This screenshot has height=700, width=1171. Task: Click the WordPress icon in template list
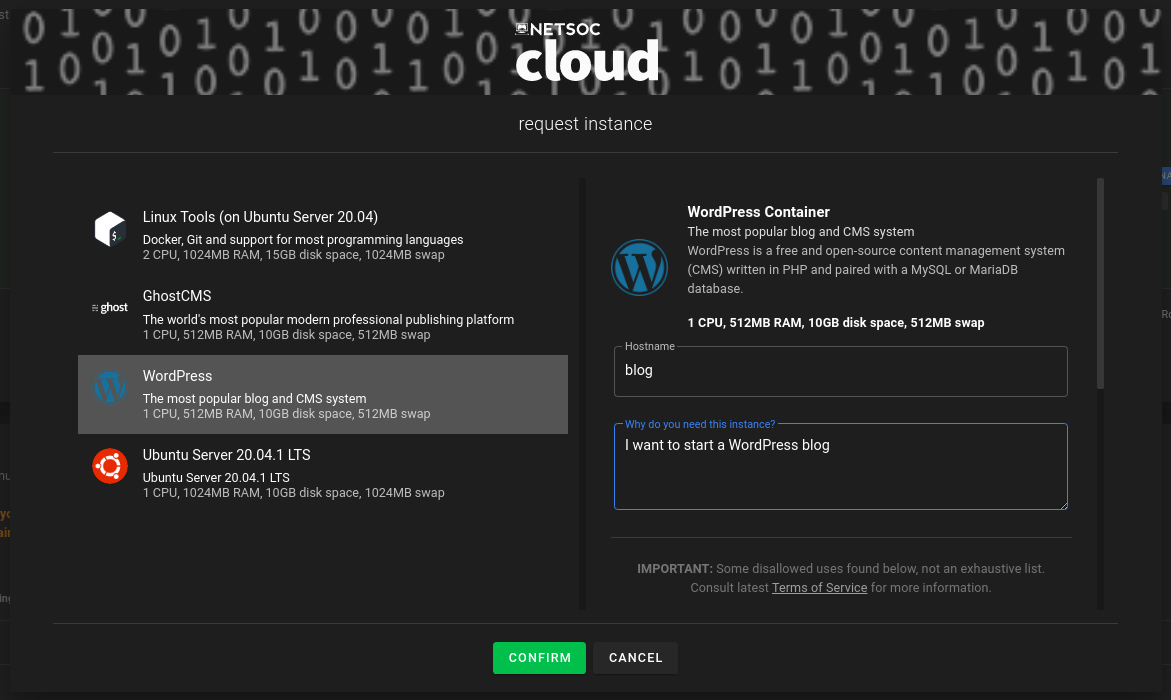pyautogui.click(x=110, y=387)
